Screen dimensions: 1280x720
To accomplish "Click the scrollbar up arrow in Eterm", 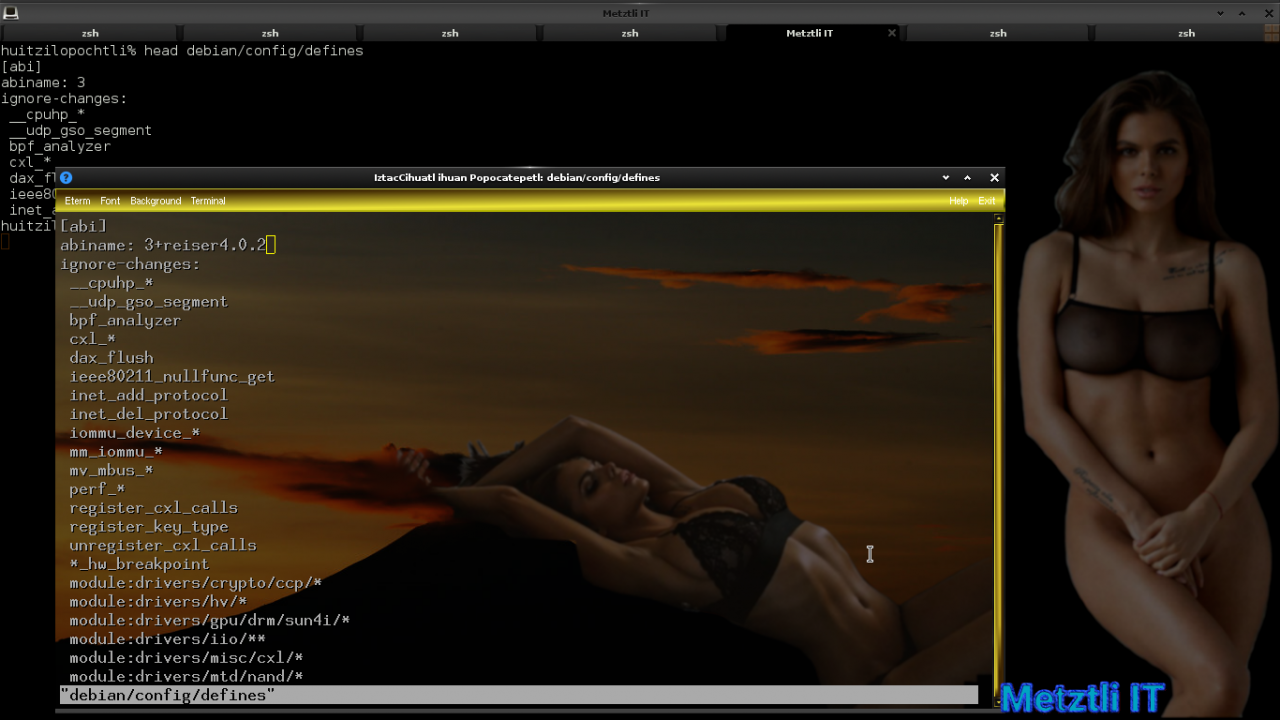I will click(998, 219).
